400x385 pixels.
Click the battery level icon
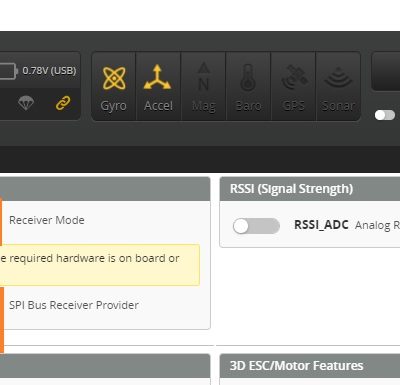coord(8,71)
